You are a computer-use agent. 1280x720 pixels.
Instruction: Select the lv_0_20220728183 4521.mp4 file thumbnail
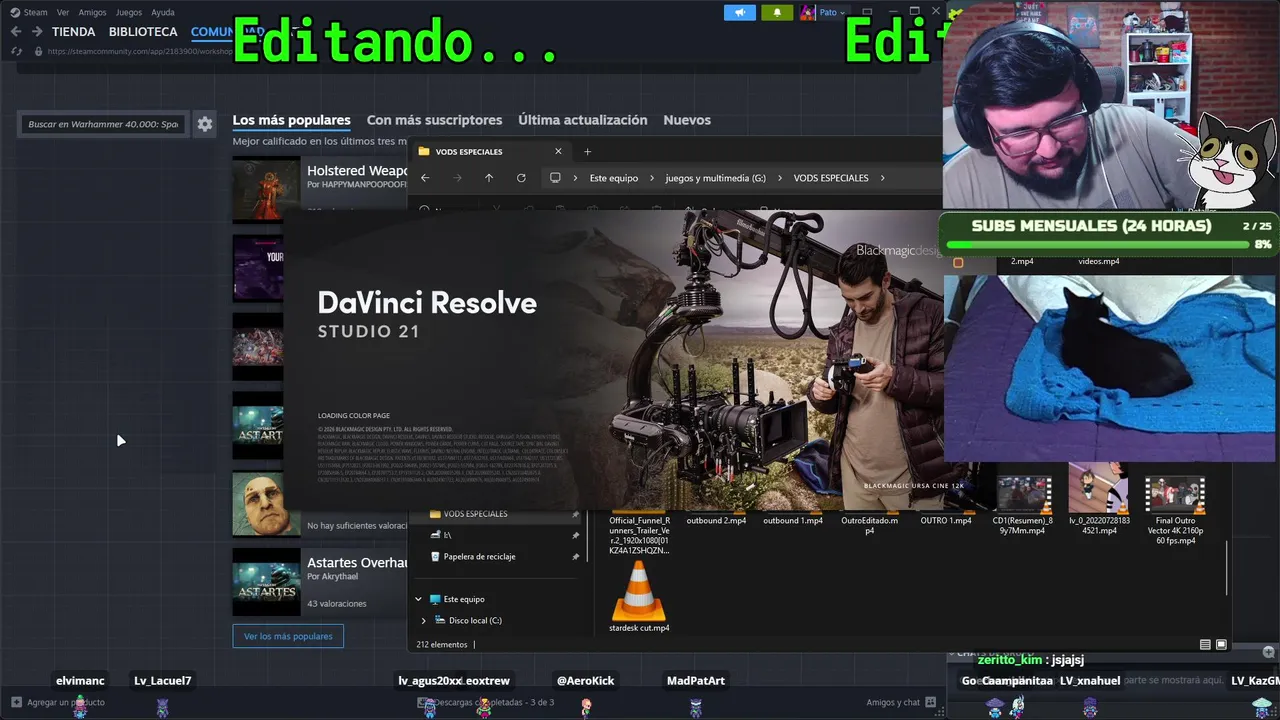(1099, 489)
